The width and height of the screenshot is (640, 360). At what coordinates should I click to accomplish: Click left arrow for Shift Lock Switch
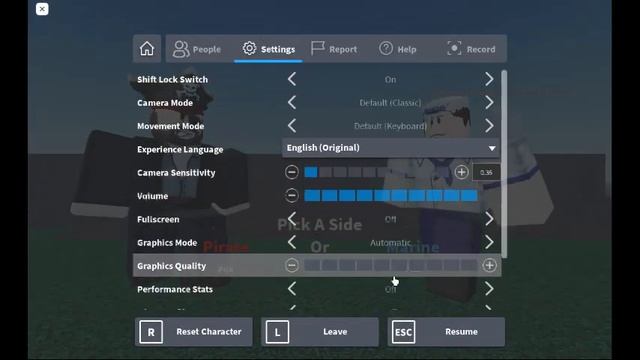[x=292, y=79]
